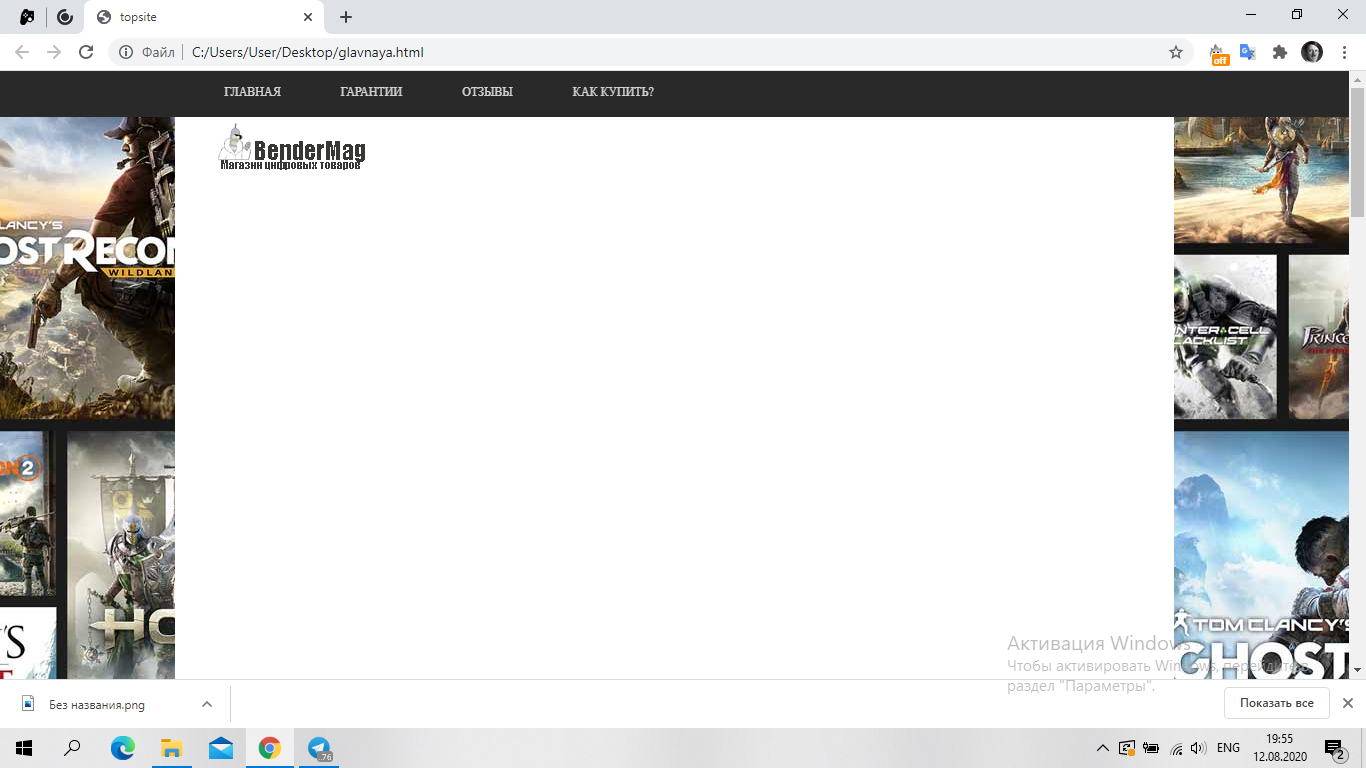
Task: Launch Microsoft Edge from taskbar
Action: coord(123,748)
